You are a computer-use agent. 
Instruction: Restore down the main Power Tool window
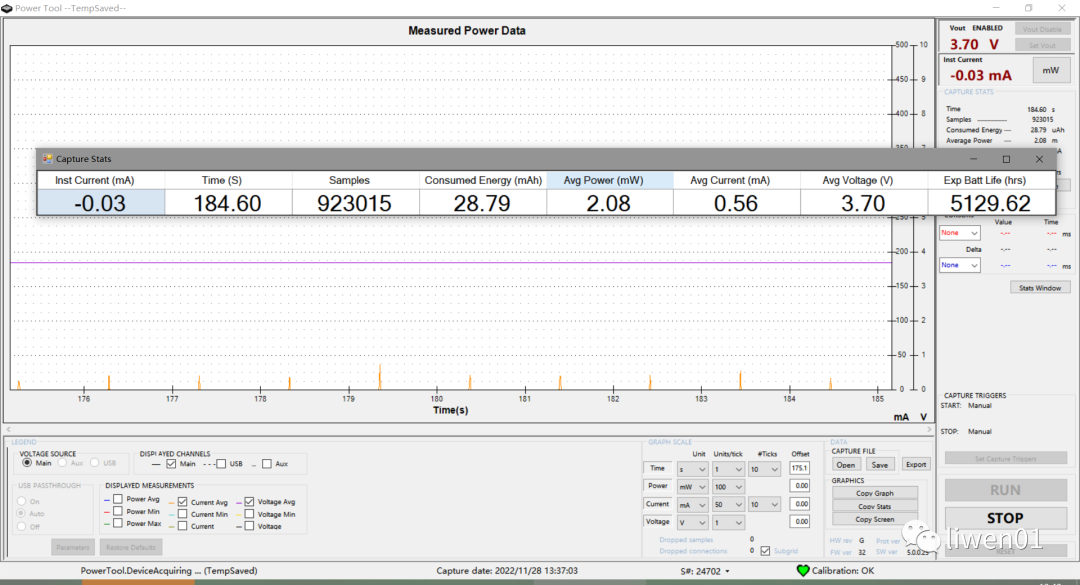1028,7
